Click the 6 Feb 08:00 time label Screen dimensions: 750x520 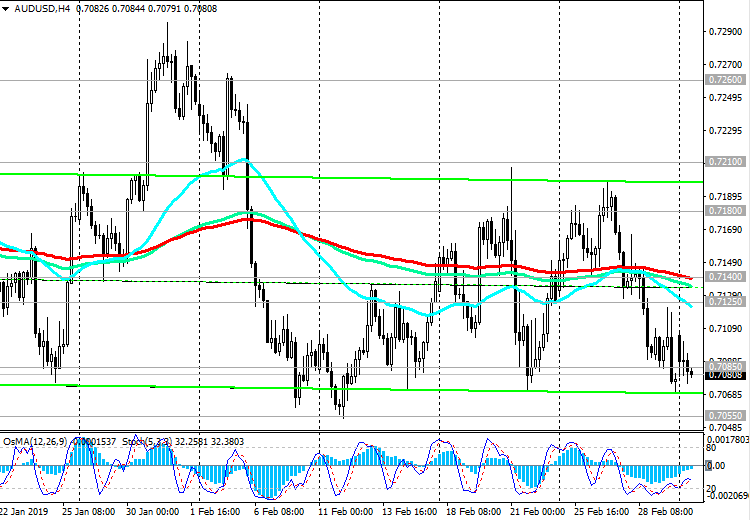click(278, 511)
